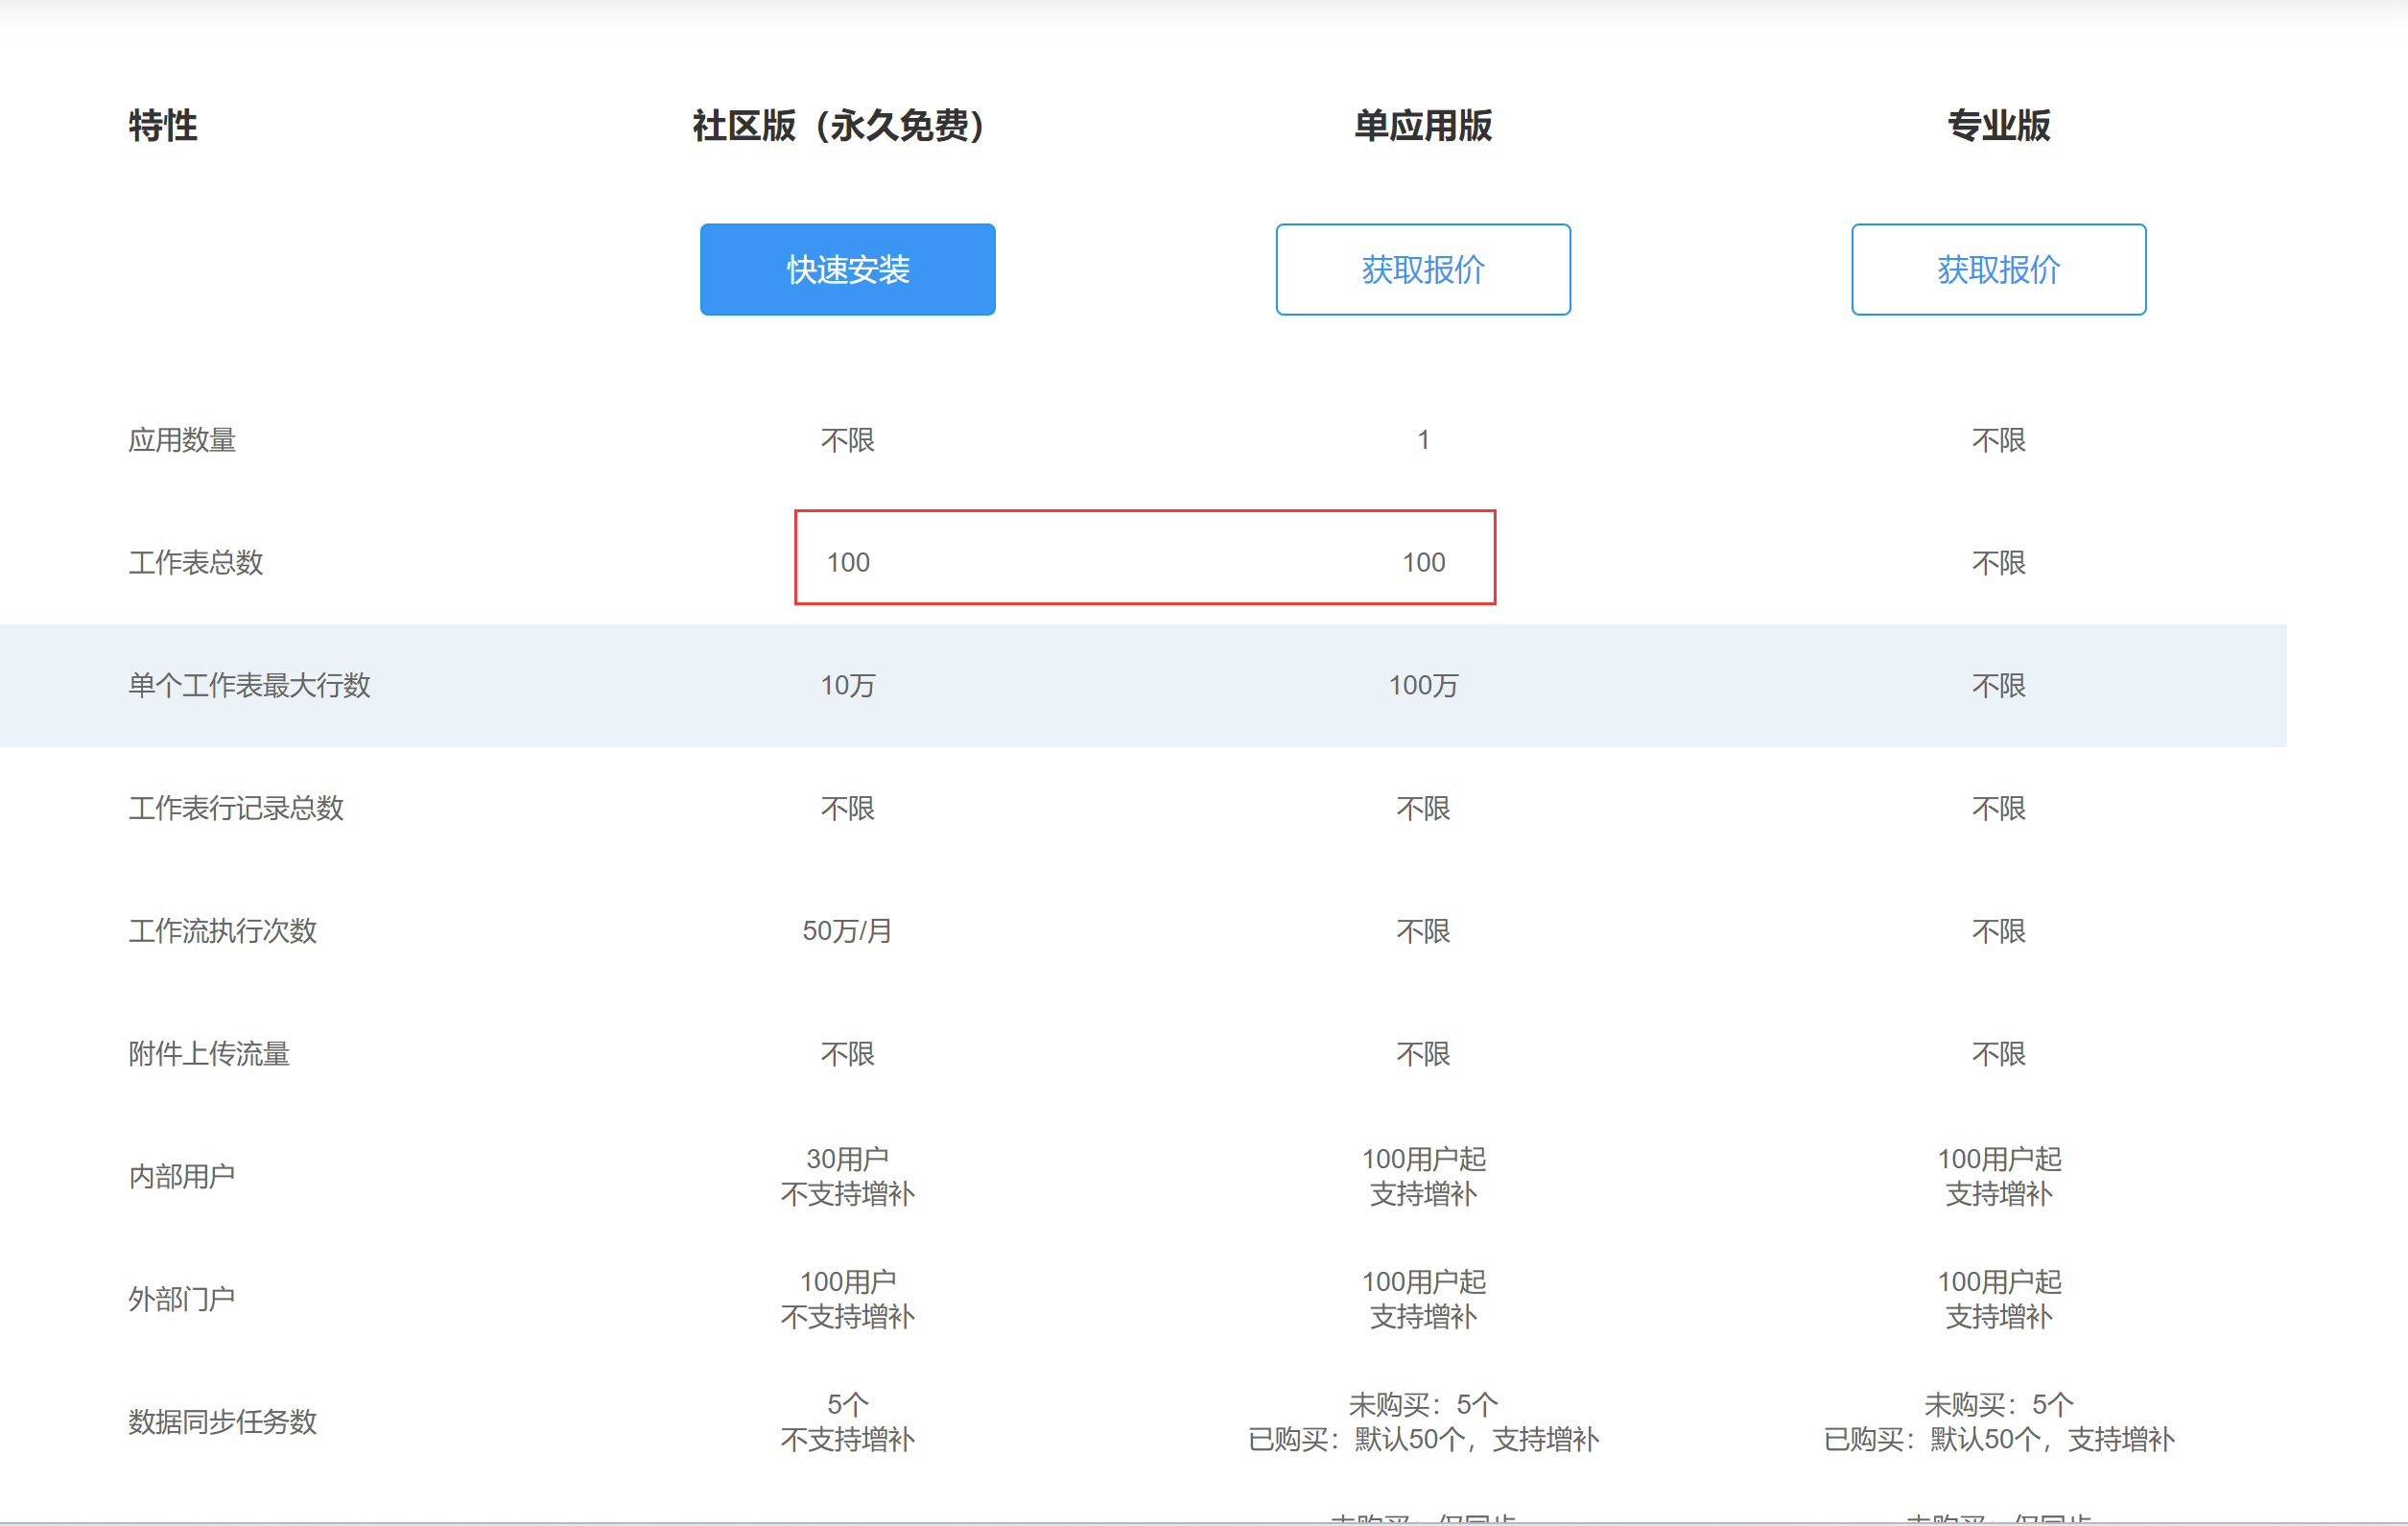Click the 特性 header label
The image size is (2408, 1526).
coord(163,126)
